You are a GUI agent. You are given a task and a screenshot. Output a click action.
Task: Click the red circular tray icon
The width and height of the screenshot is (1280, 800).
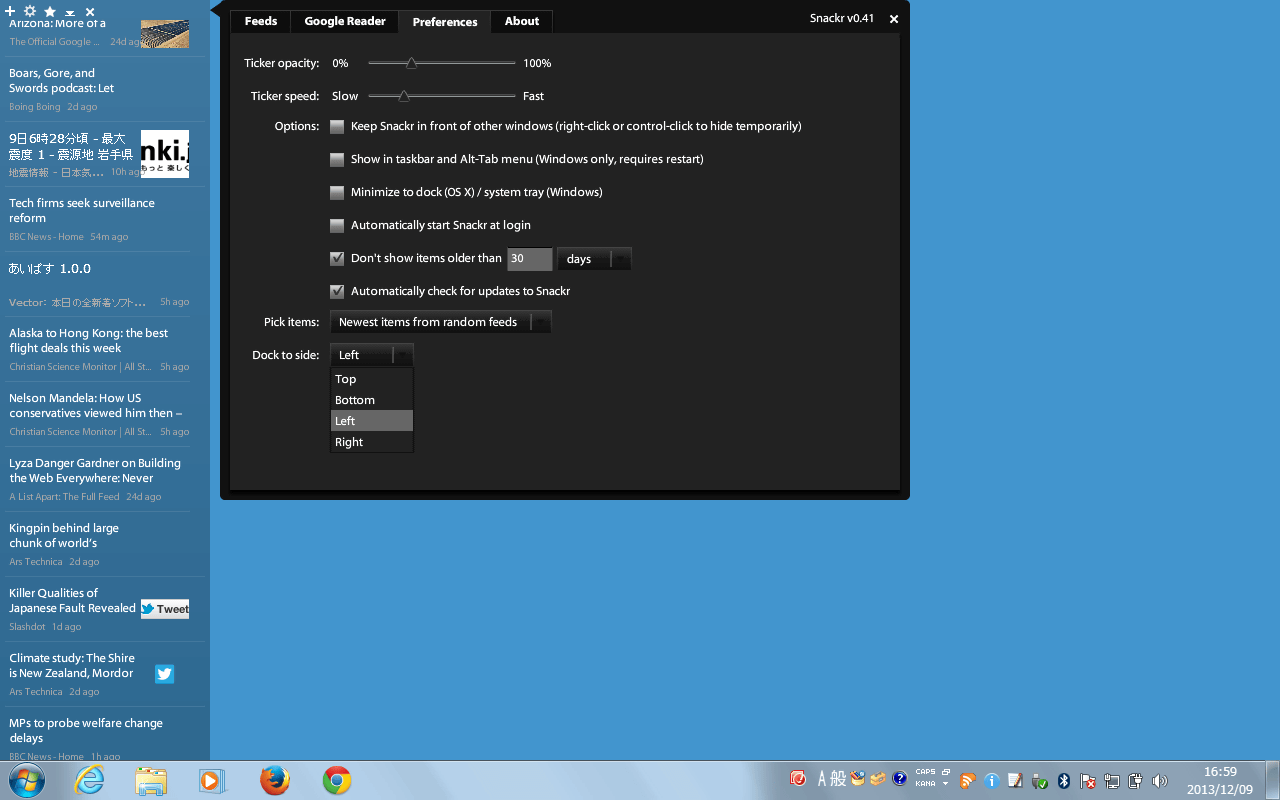798,778
